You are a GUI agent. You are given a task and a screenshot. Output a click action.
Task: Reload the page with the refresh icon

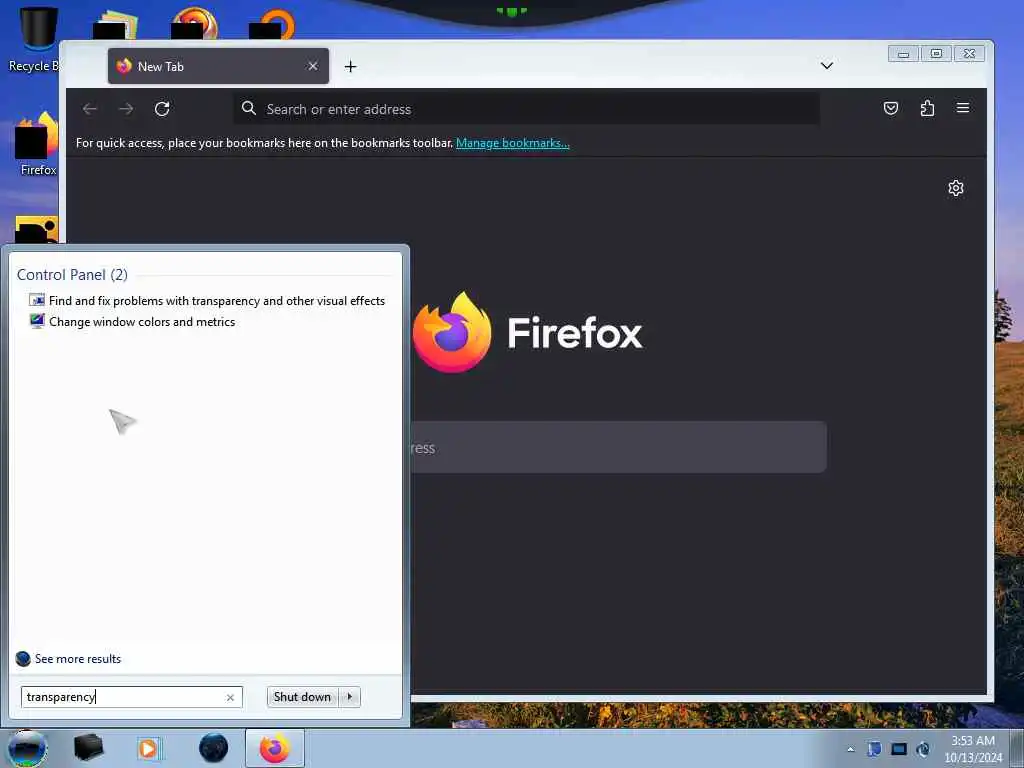[x=162, y=109]
